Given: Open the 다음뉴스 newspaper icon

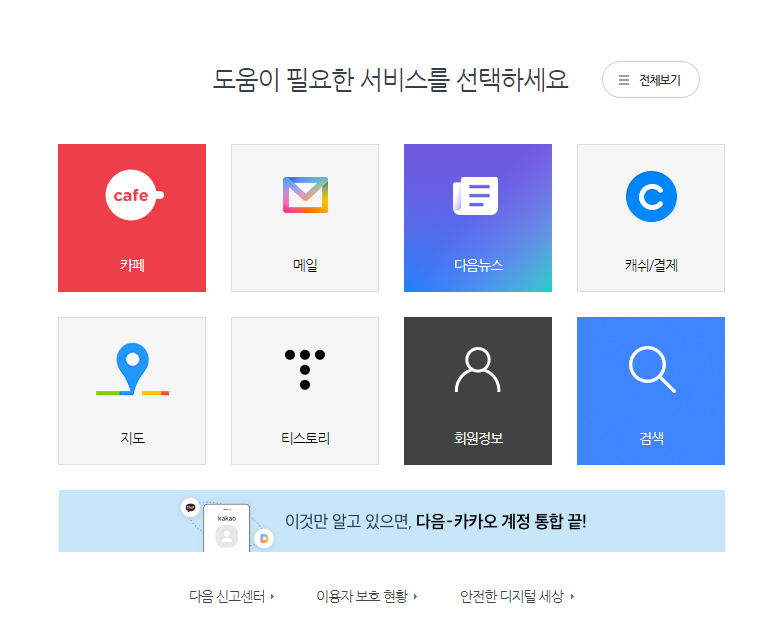Looking at the screenshot, I should (476, 195).
